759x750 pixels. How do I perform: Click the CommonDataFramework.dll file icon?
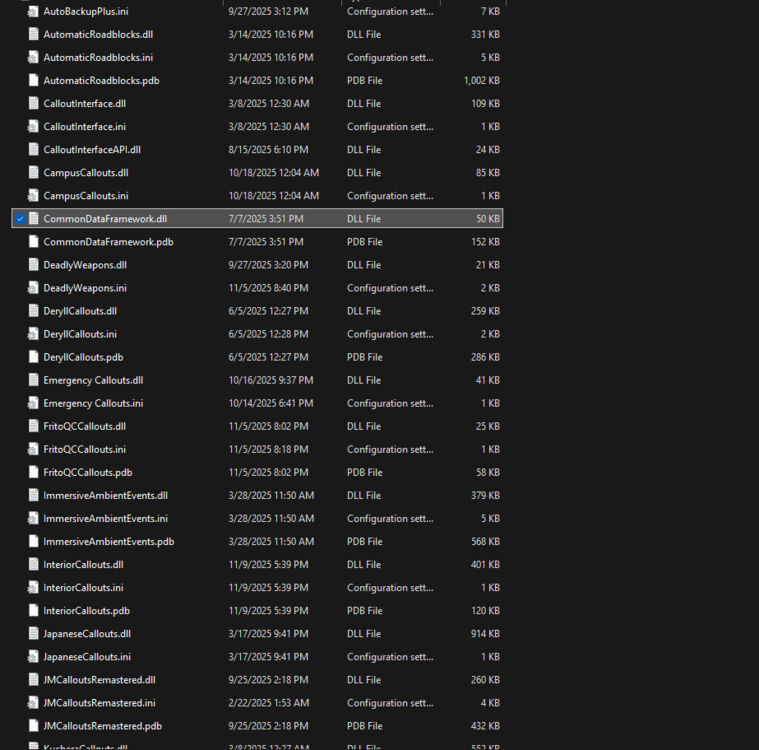click(33, 219)
